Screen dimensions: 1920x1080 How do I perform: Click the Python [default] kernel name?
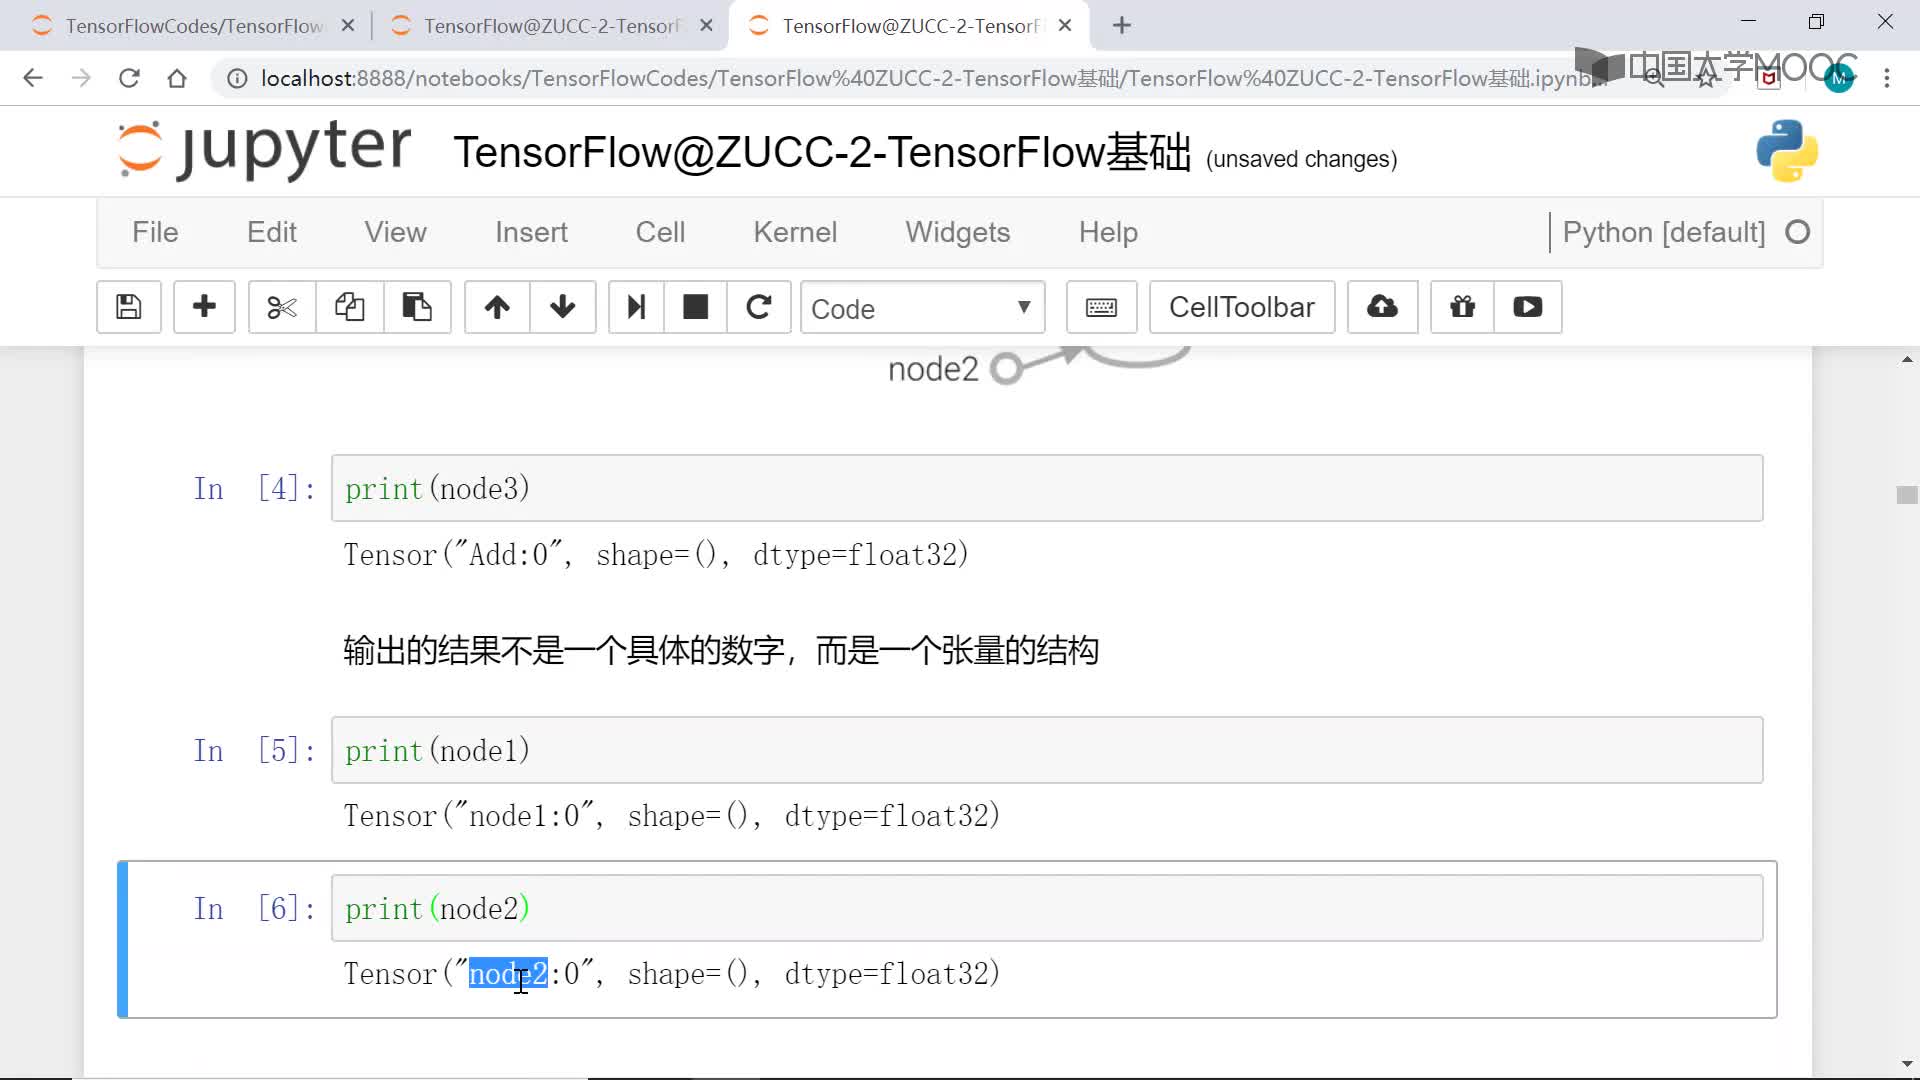tap(1664, 232)
